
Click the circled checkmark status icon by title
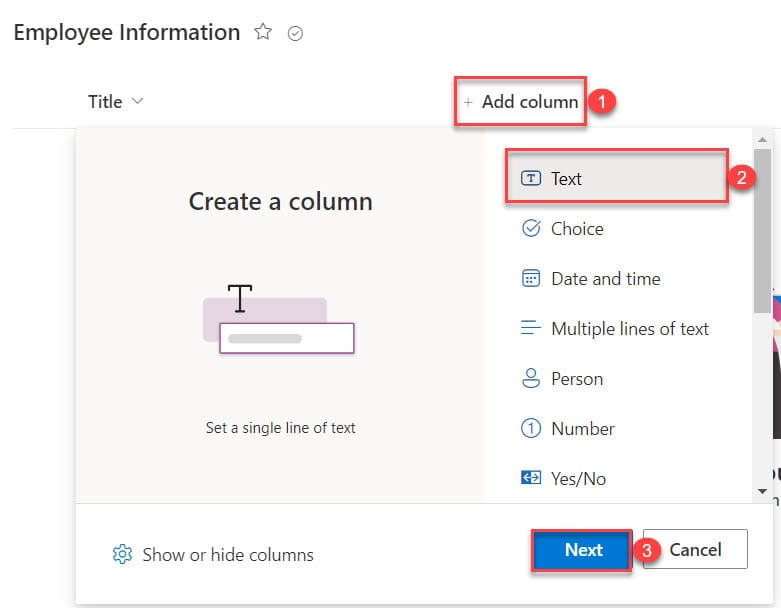[x=295, y=33]
